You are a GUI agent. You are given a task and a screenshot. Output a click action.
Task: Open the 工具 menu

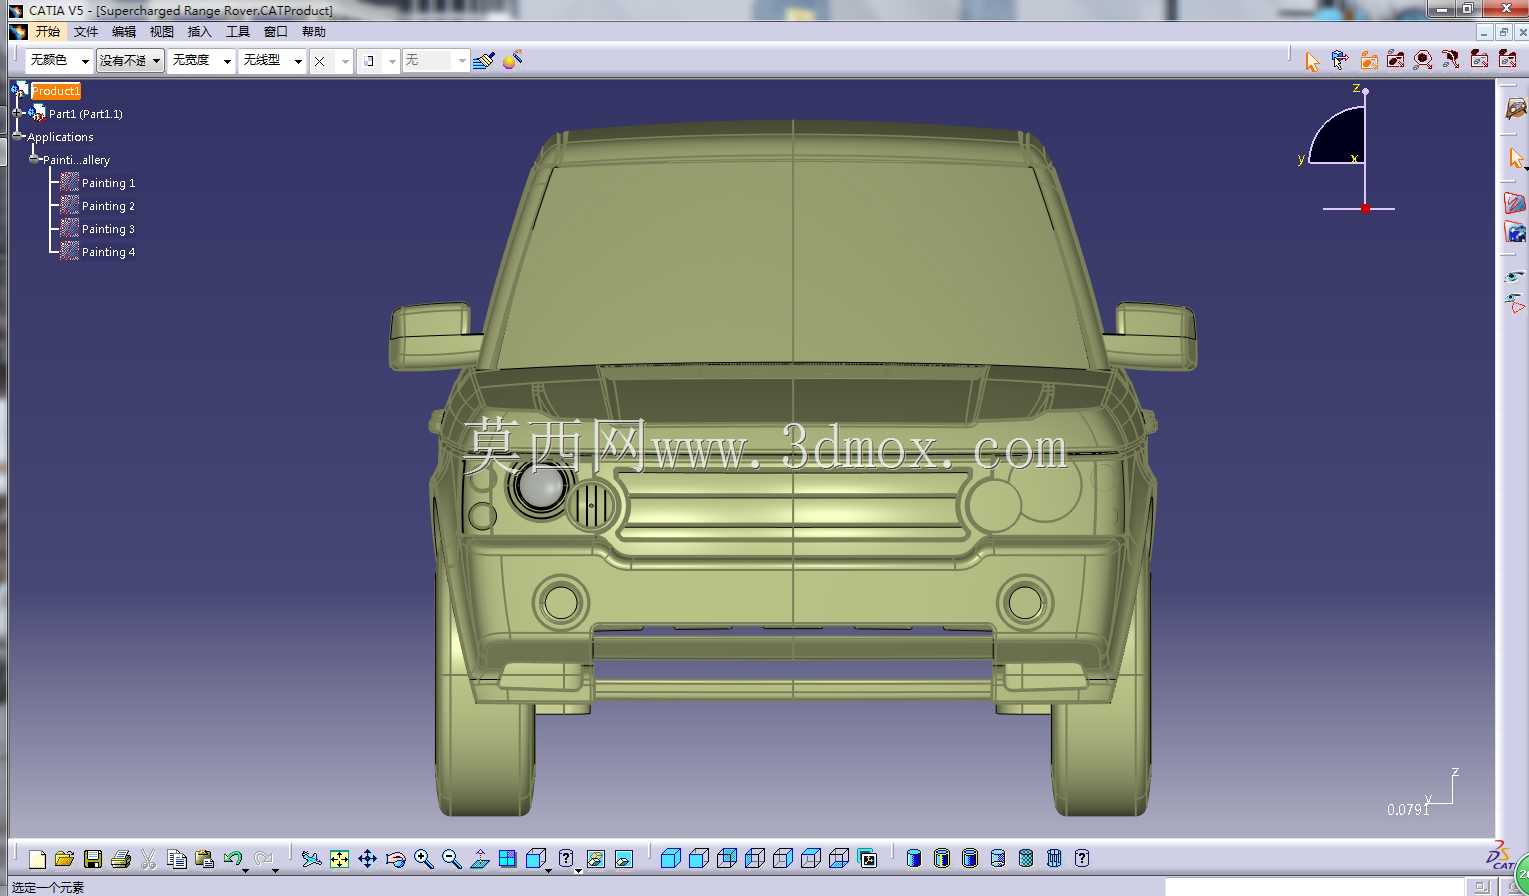238,32
